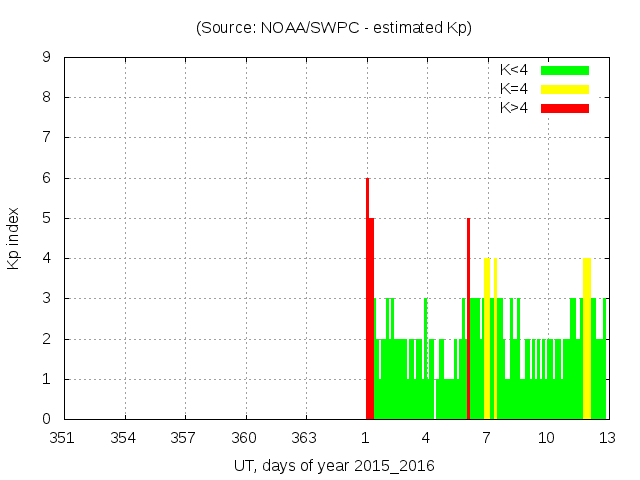Click the 'Kp index' vertical axis label
The height and width of the screenshot is (480, 640).
[x=14, y=238]
